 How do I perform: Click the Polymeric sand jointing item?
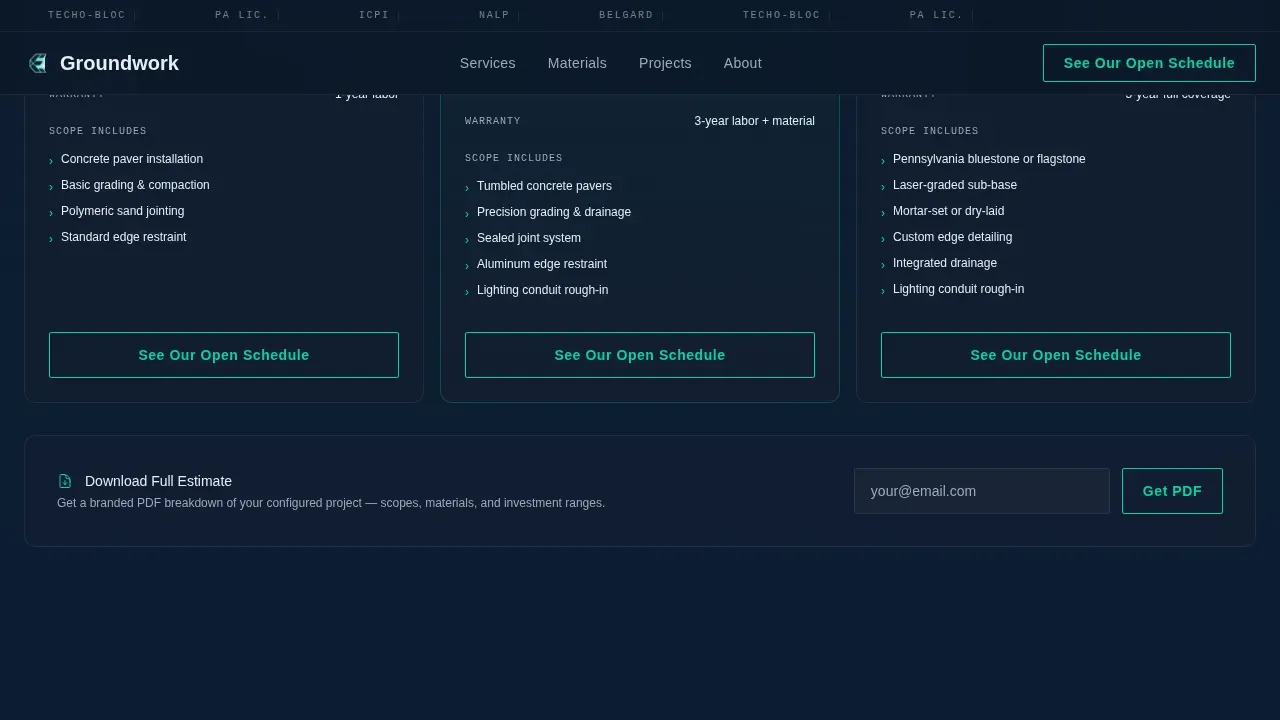(x=122, y=211)
